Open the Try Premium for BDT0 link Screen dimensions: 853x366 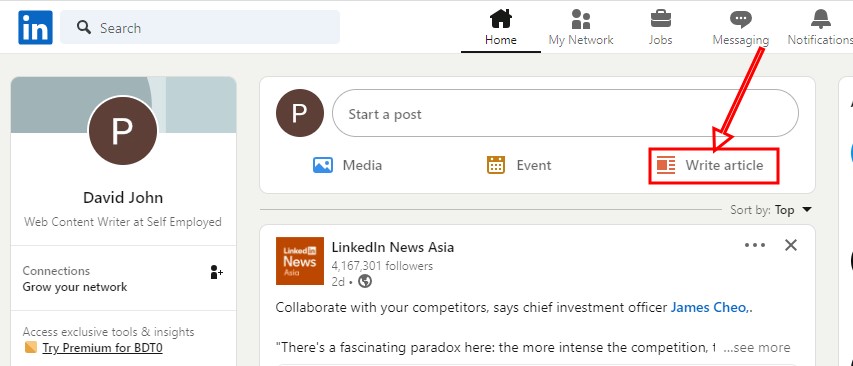point(102,348)
